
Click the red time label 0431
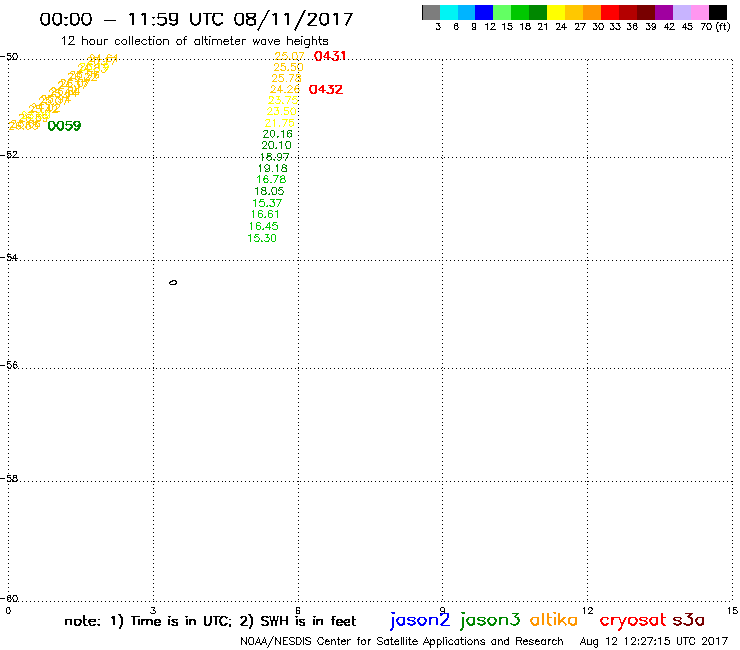tap(330, 56)
